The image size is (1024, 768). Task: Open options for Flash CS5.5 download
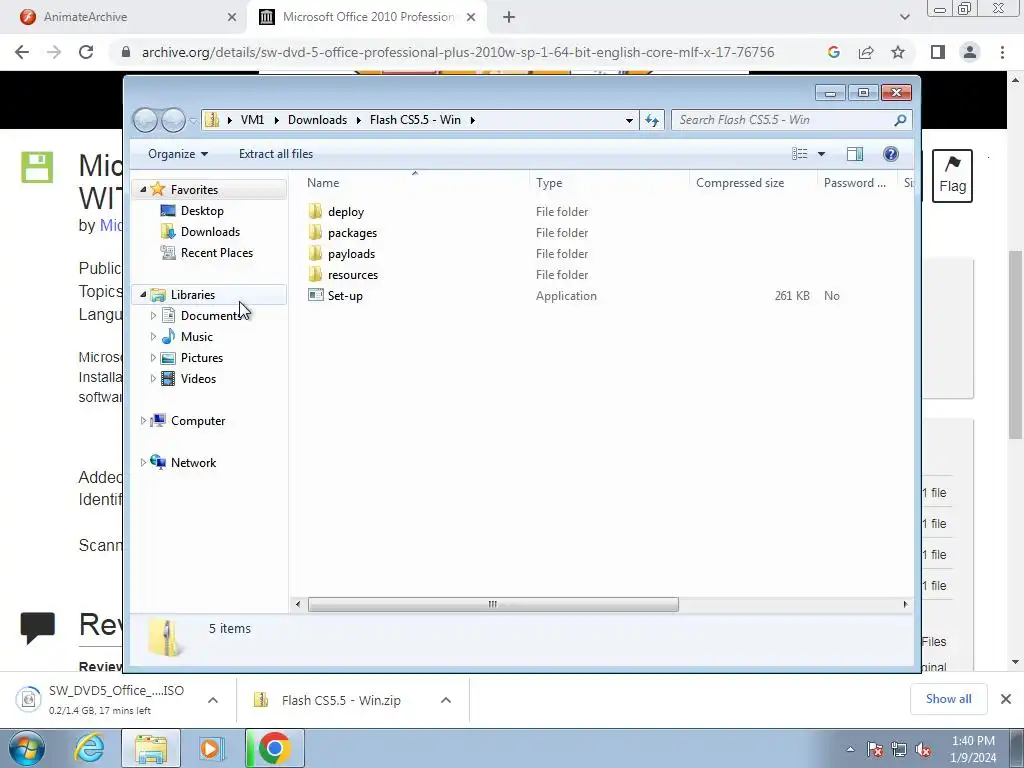(x=446, y=700)
